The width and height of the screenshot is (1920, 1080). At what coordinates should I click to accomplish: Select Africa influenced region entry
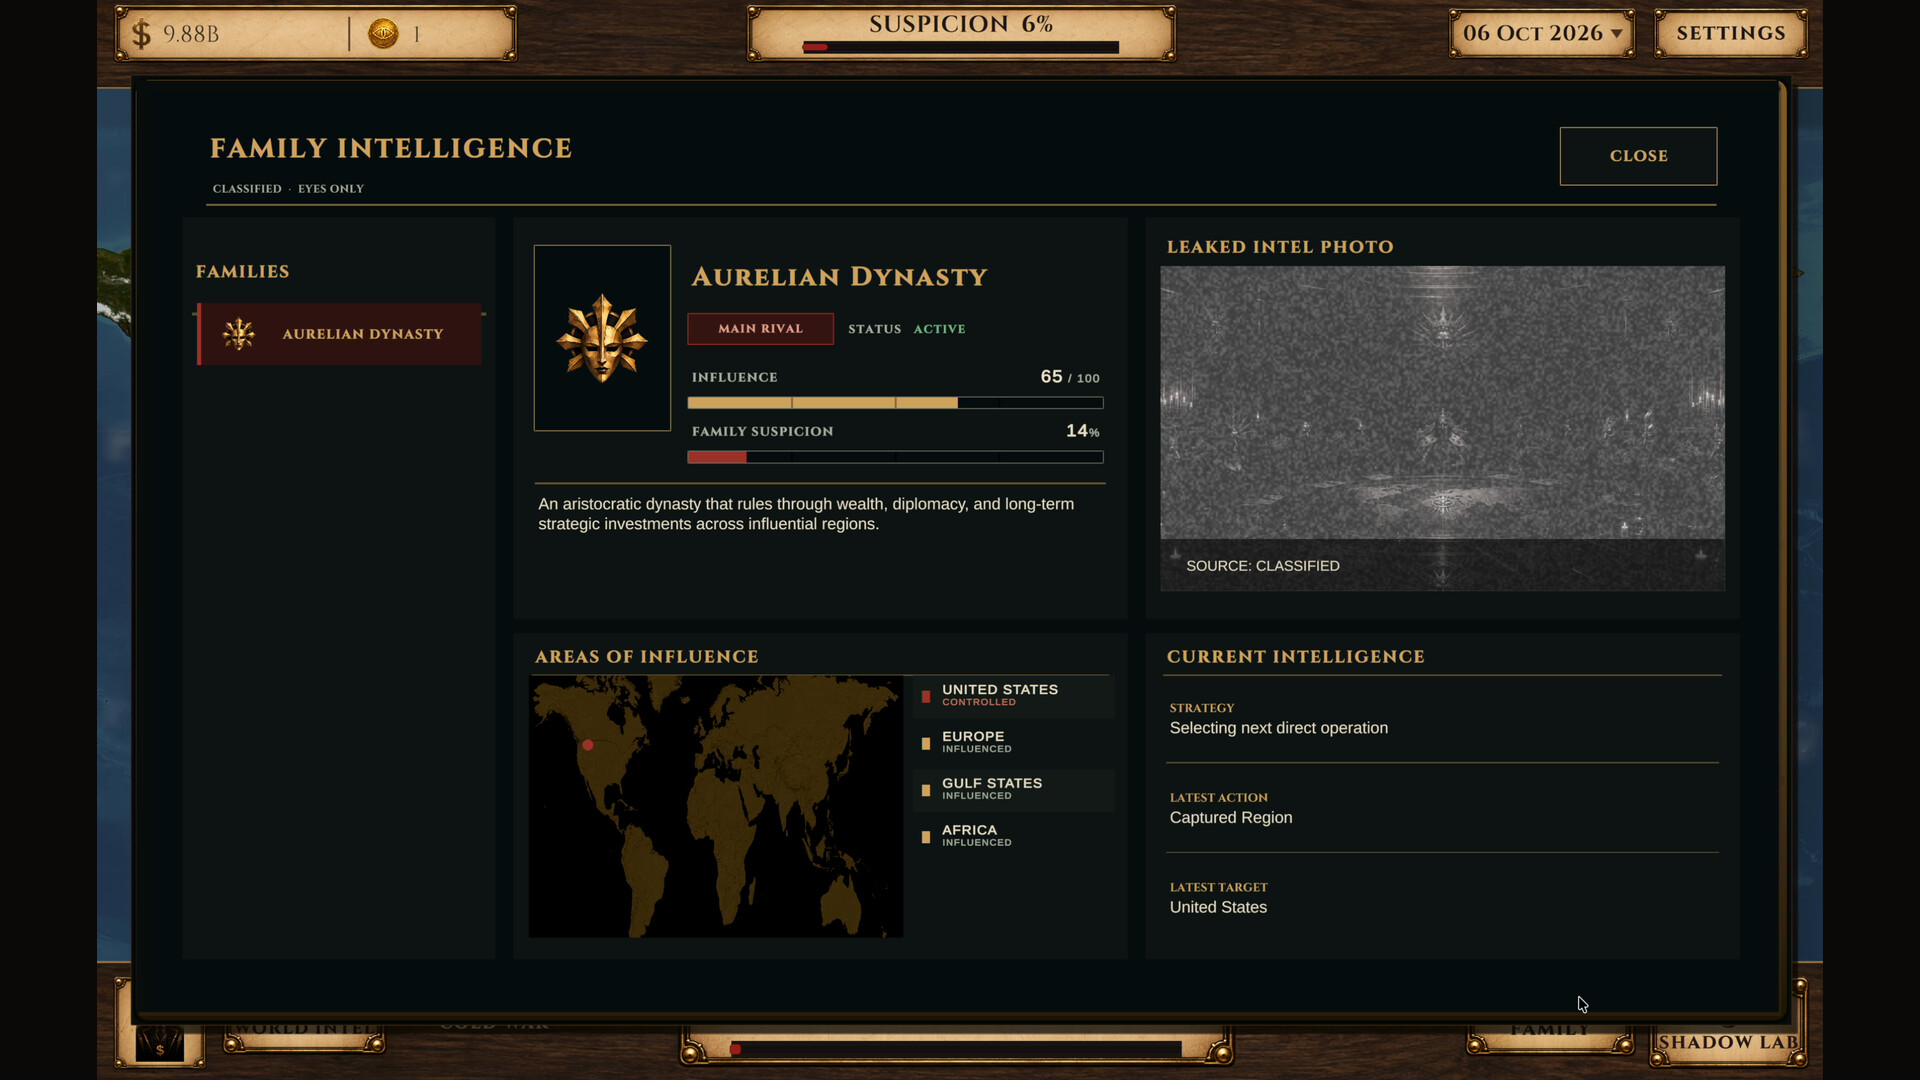[x=1012, y=836]
